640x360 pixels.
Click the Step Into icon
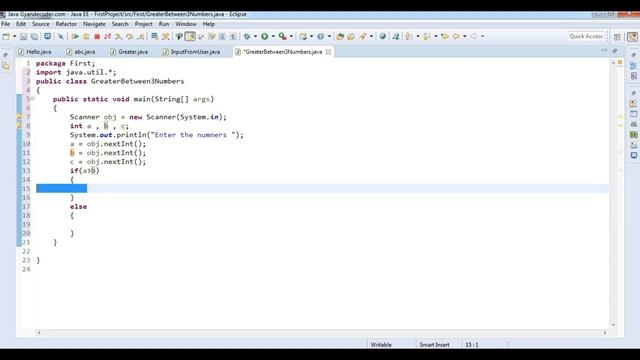tap(118, 36)
